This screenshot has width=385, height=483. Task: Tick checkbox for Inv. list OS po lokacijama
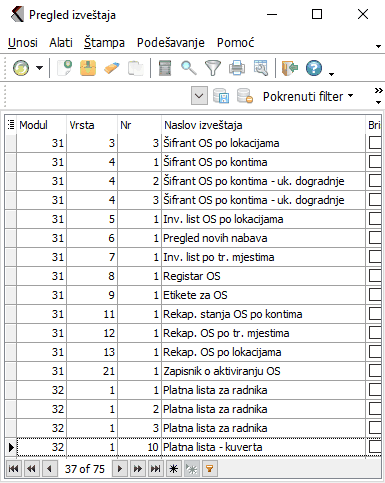pos(375,219)
